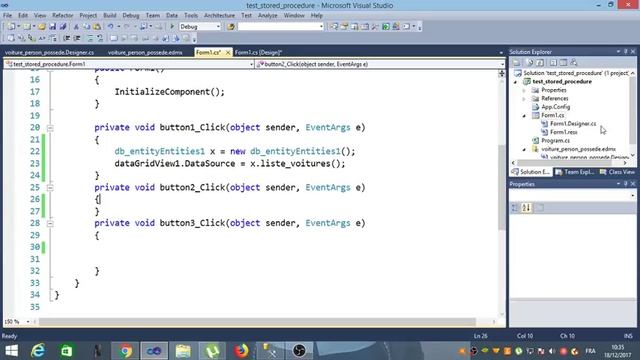The height and width of the screenshot is (360, 640).
Task: Click the editor vertical scrollbar thumb
Action: pos(502,188)
